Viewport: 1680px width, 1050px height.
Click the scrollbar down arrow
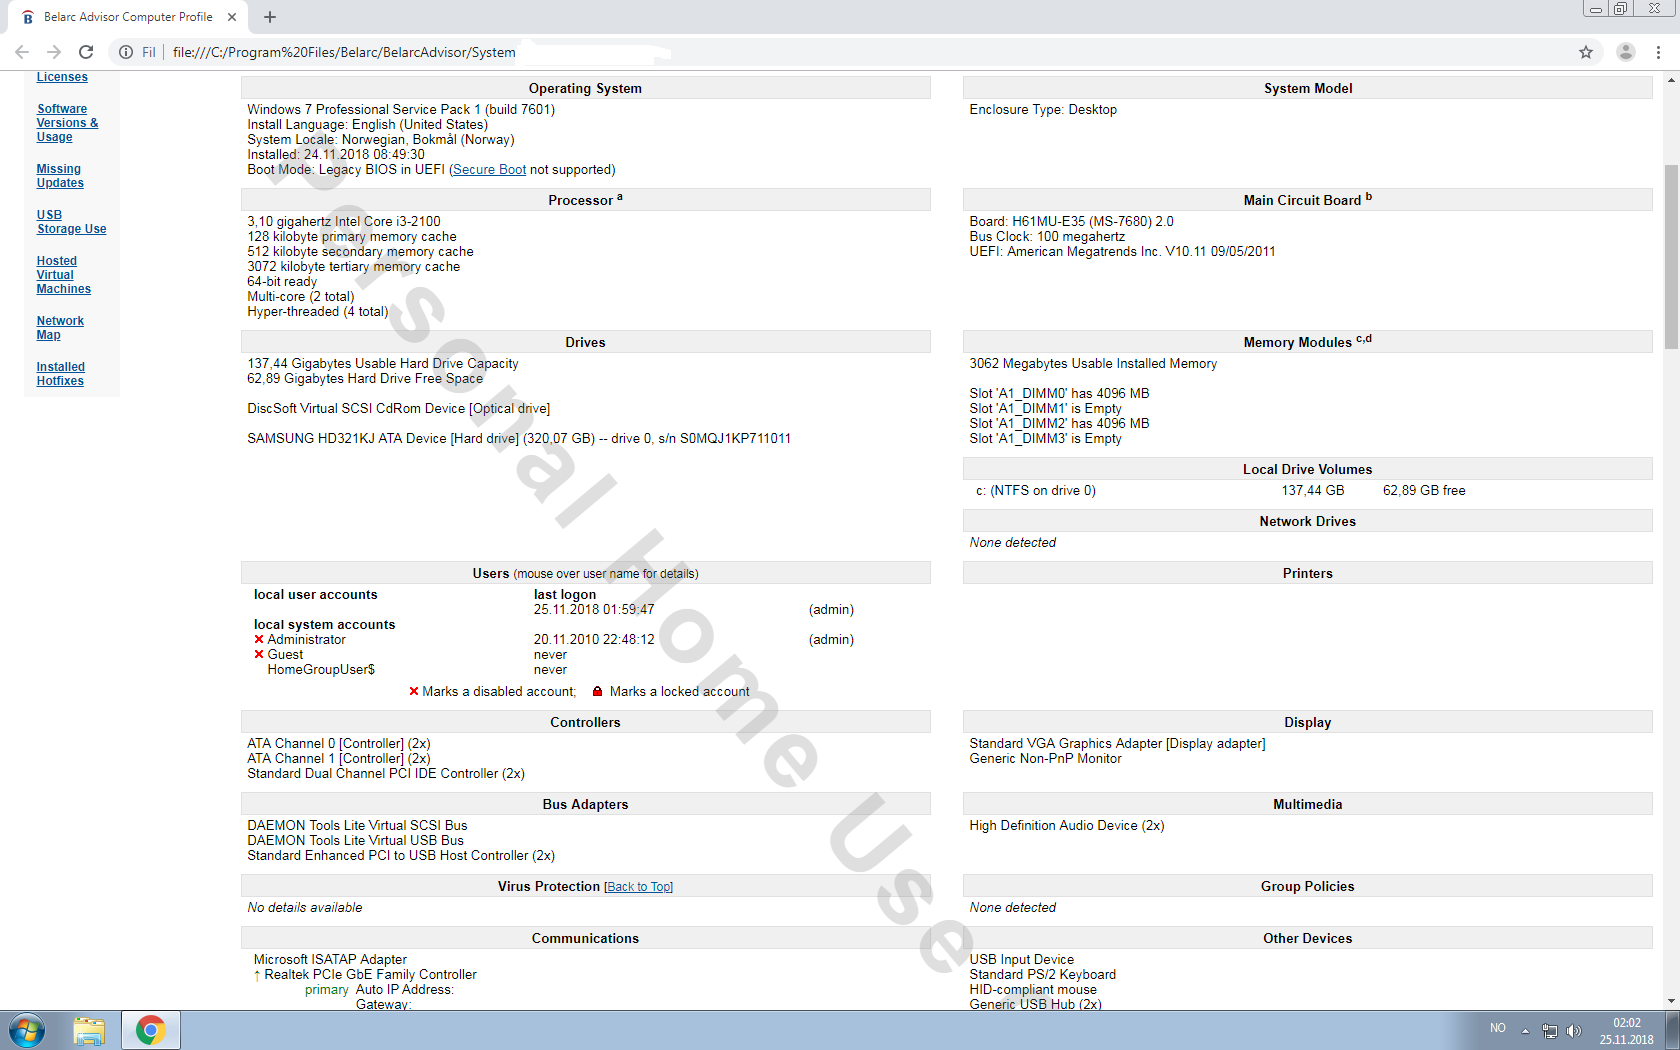point(1671,1001)
